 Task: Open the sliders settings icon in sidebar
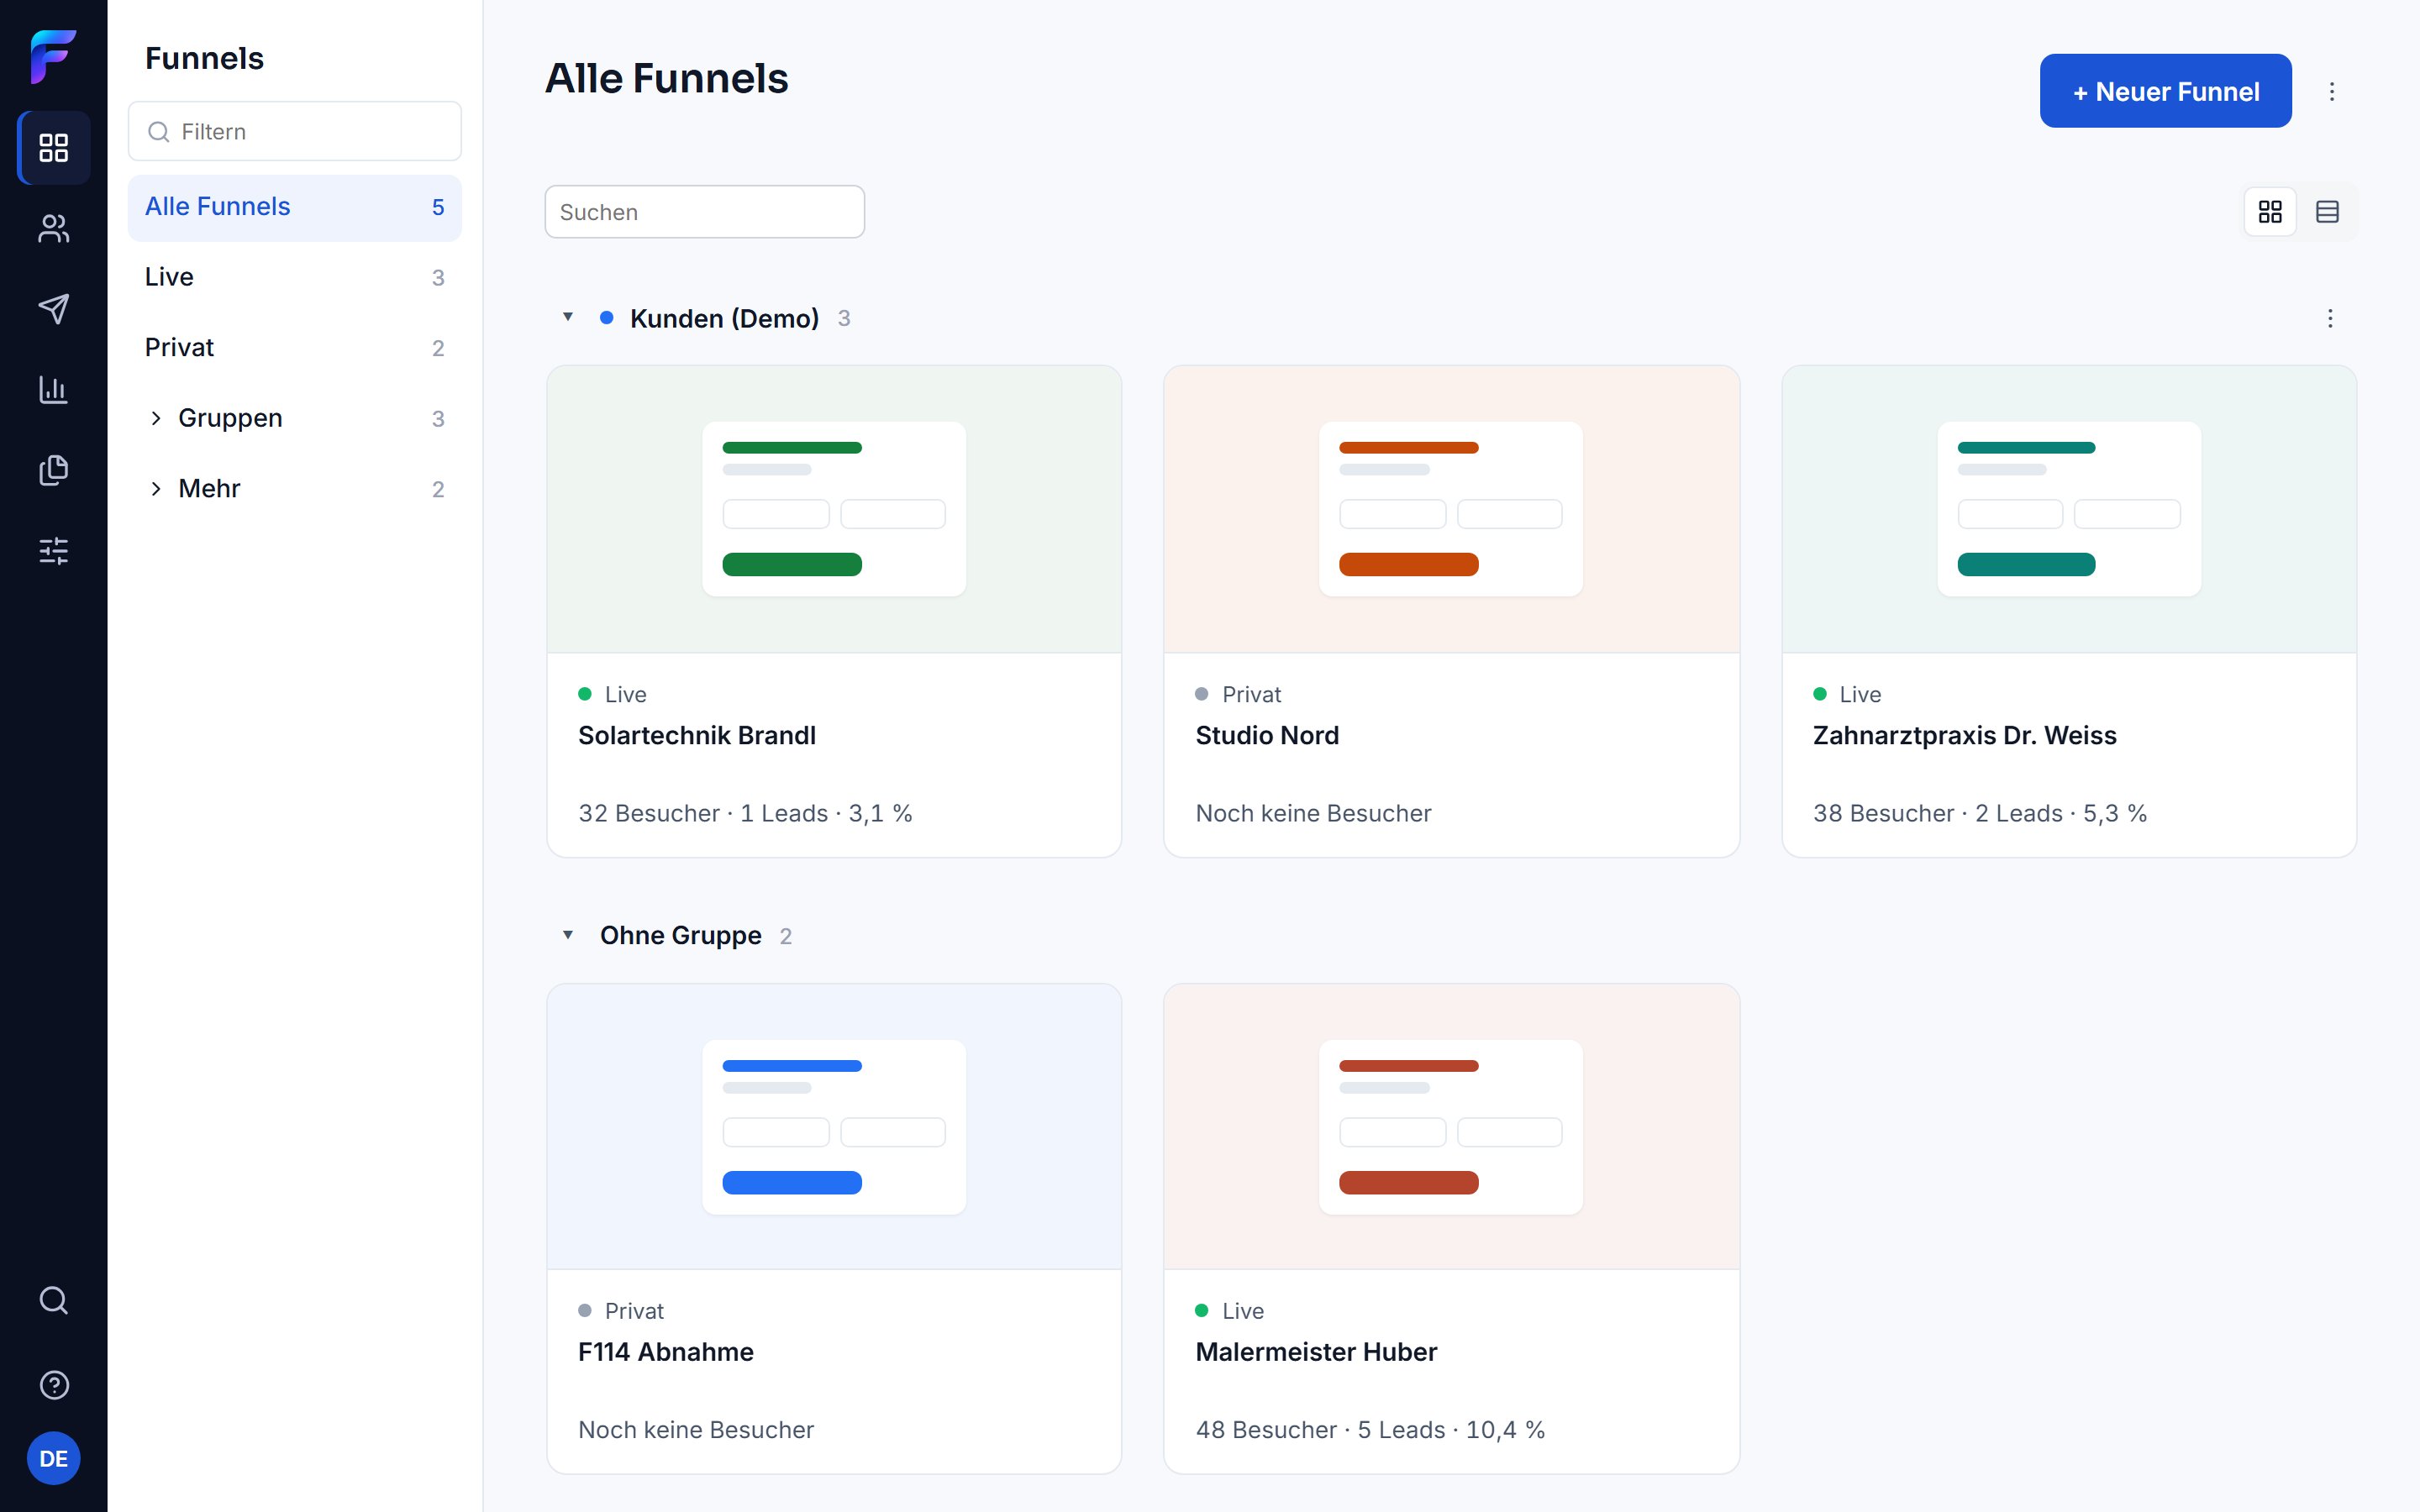(x=54, y=551)
